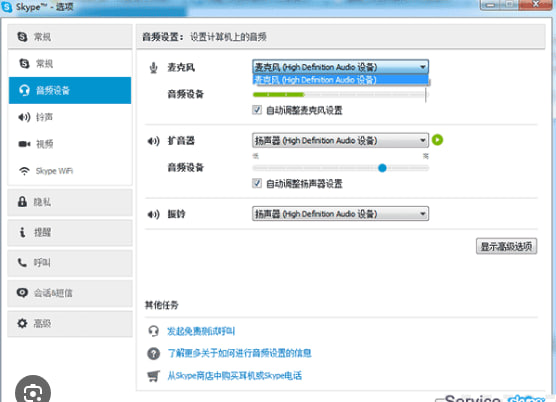This screenshot has width=556, height=402.
Task: Choose 麦克风 (High Definition Audio 设备) list option
Action: [x=340, y=80]
